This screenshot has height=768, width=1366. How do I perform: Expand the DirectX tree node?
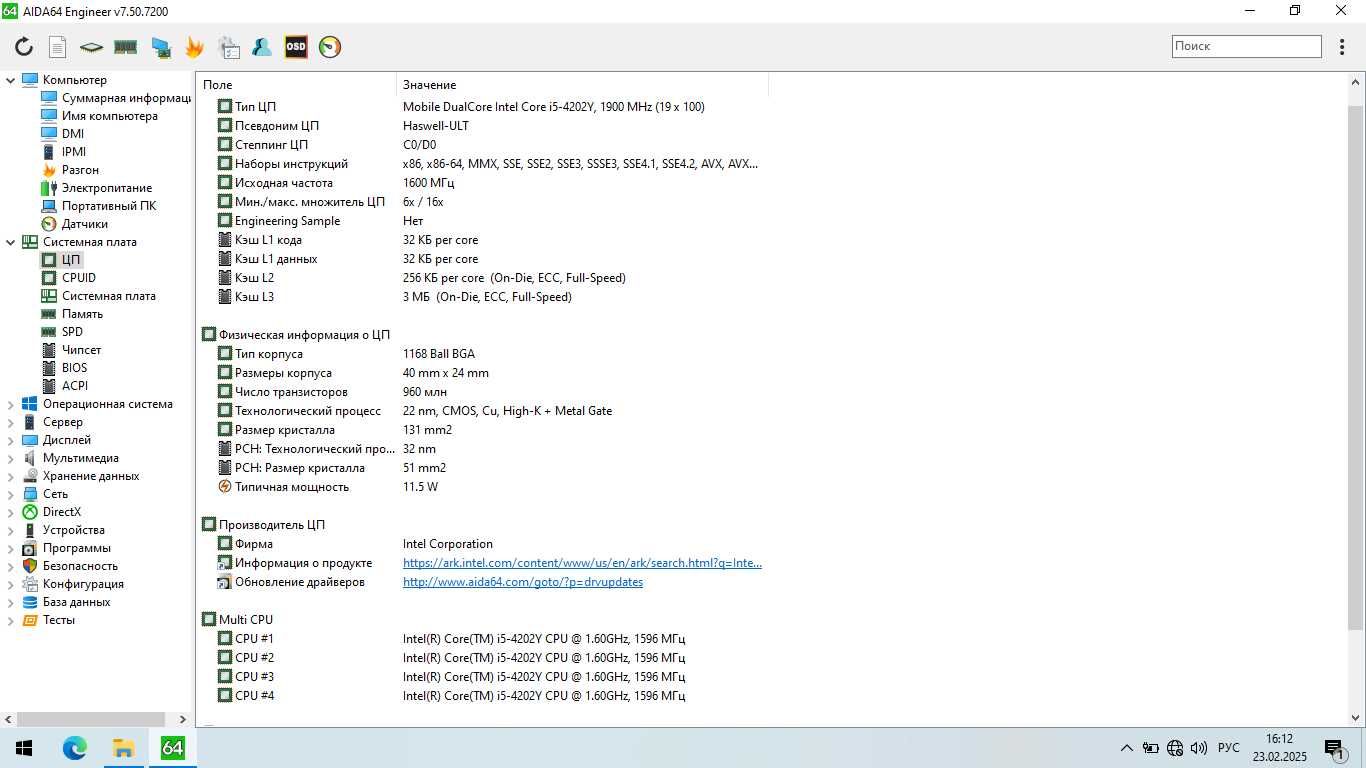[11, 512]
